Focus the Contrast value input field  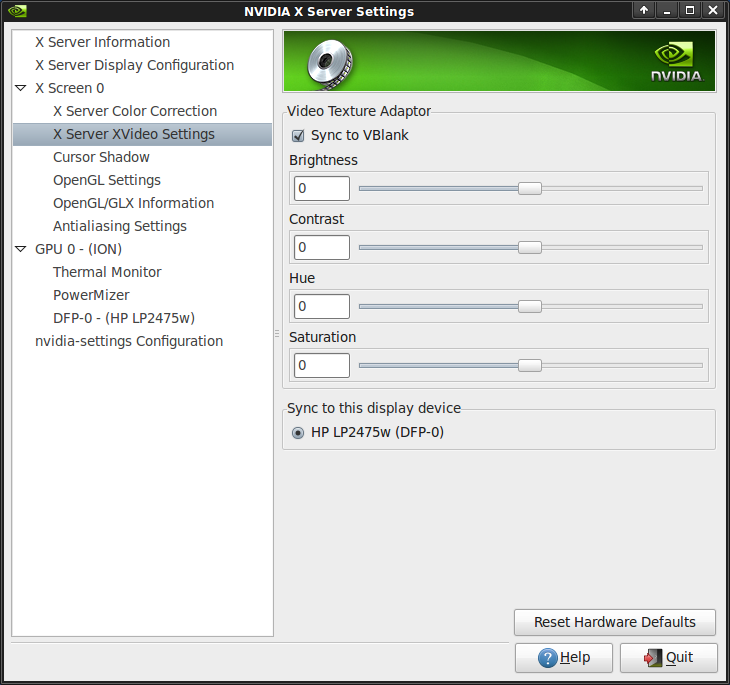click(x=322, y=248)
